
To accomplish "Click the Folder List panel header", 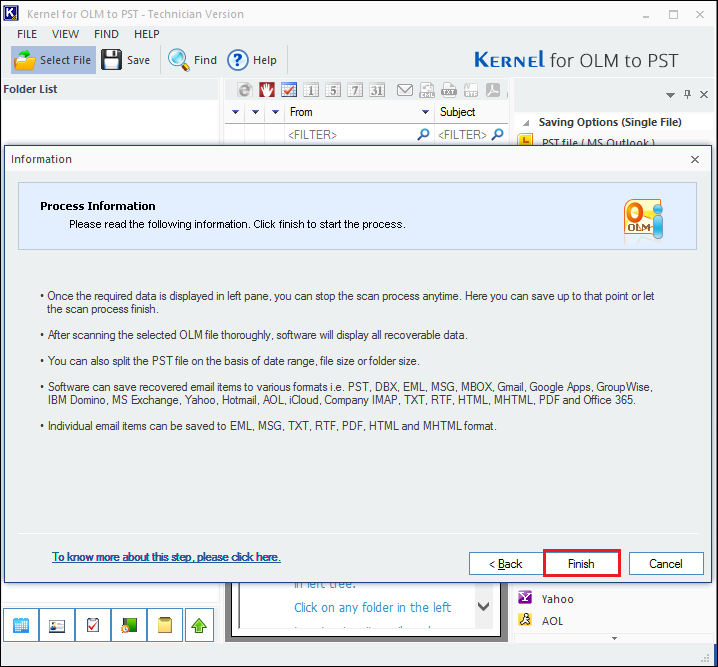I will click(x=110, y=89).
